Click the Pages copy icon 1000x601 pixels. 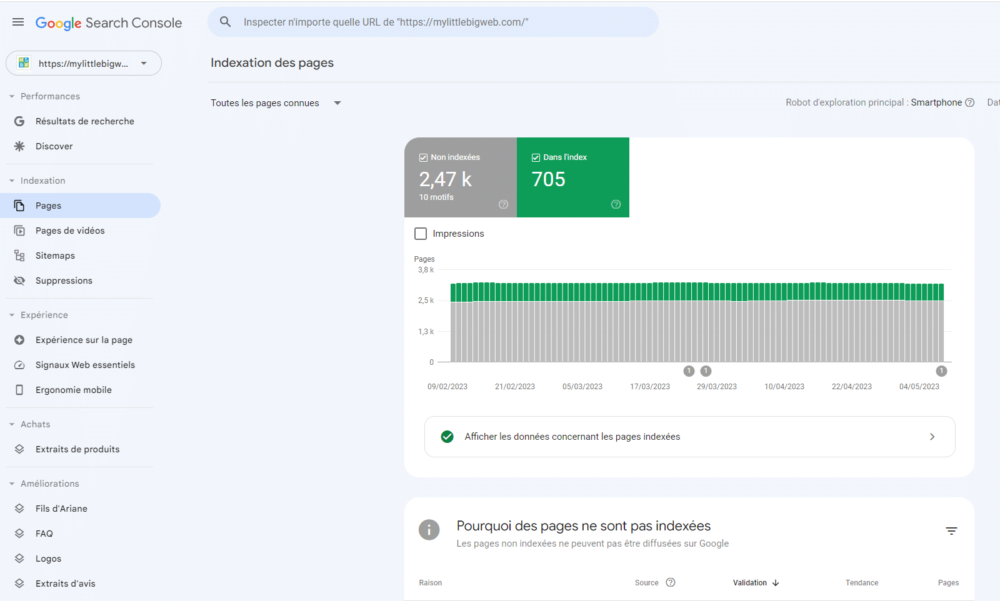(19, 205)
